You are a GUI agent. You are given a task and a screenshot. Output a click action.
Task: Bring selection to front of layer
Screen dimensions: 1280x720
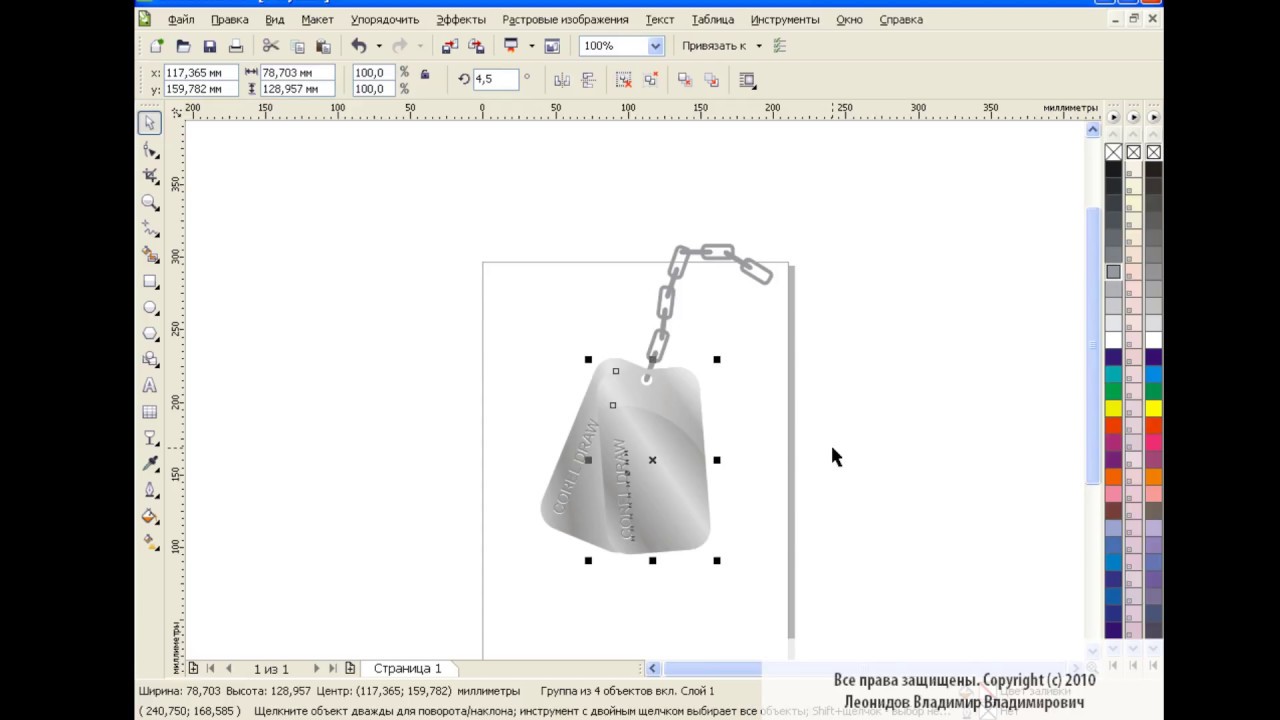(x=685, y=80)
